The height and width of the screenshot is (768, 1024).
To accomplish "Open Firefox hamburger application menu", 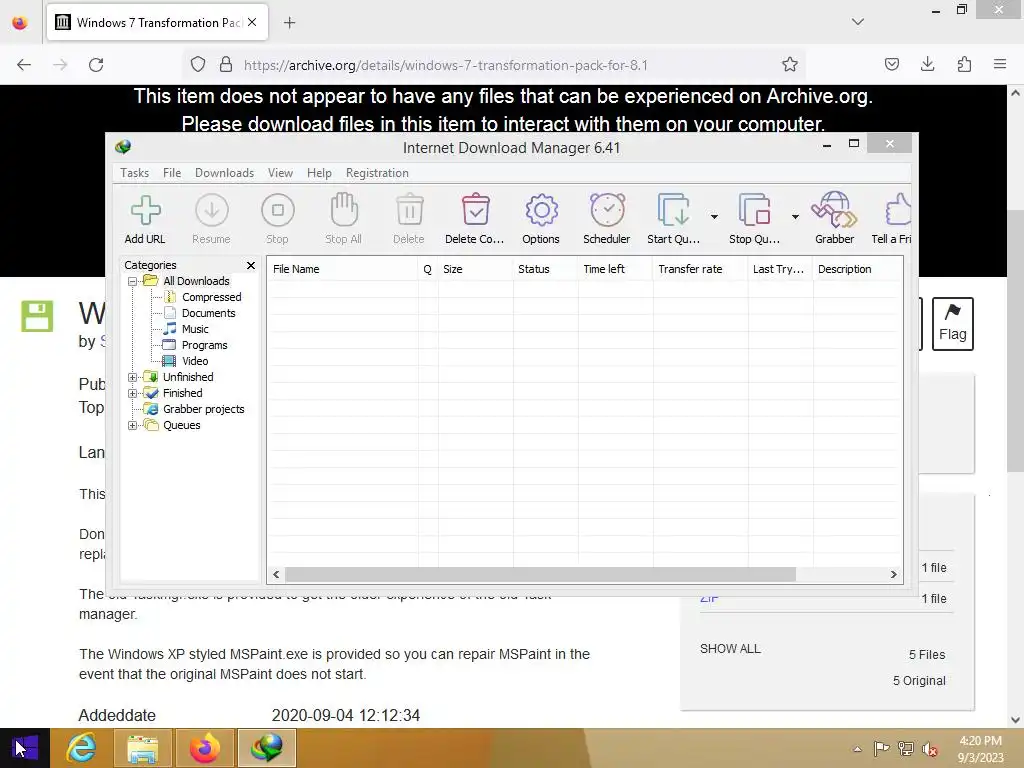I will pyautogui.click(x=1000, y=64).
